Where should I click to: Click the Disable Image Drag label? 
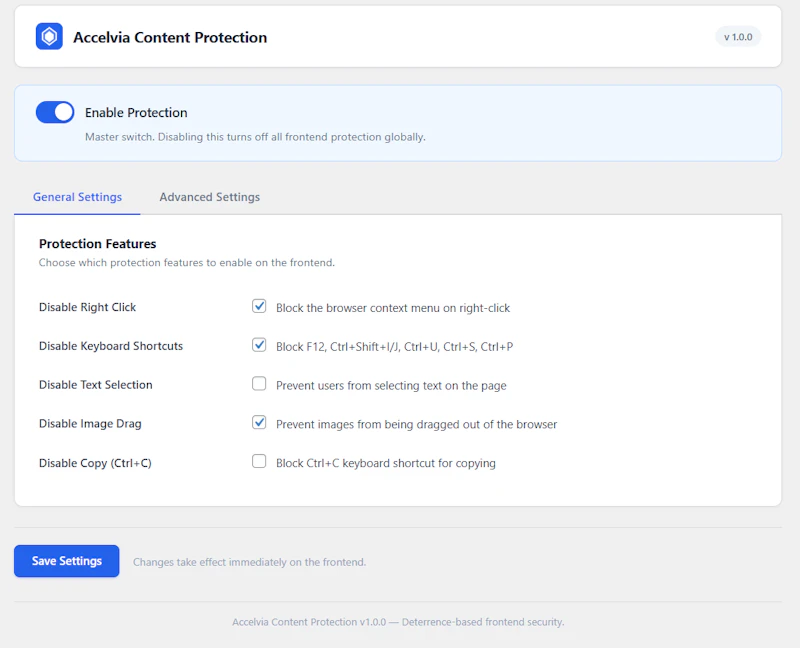tap(90, 424)
